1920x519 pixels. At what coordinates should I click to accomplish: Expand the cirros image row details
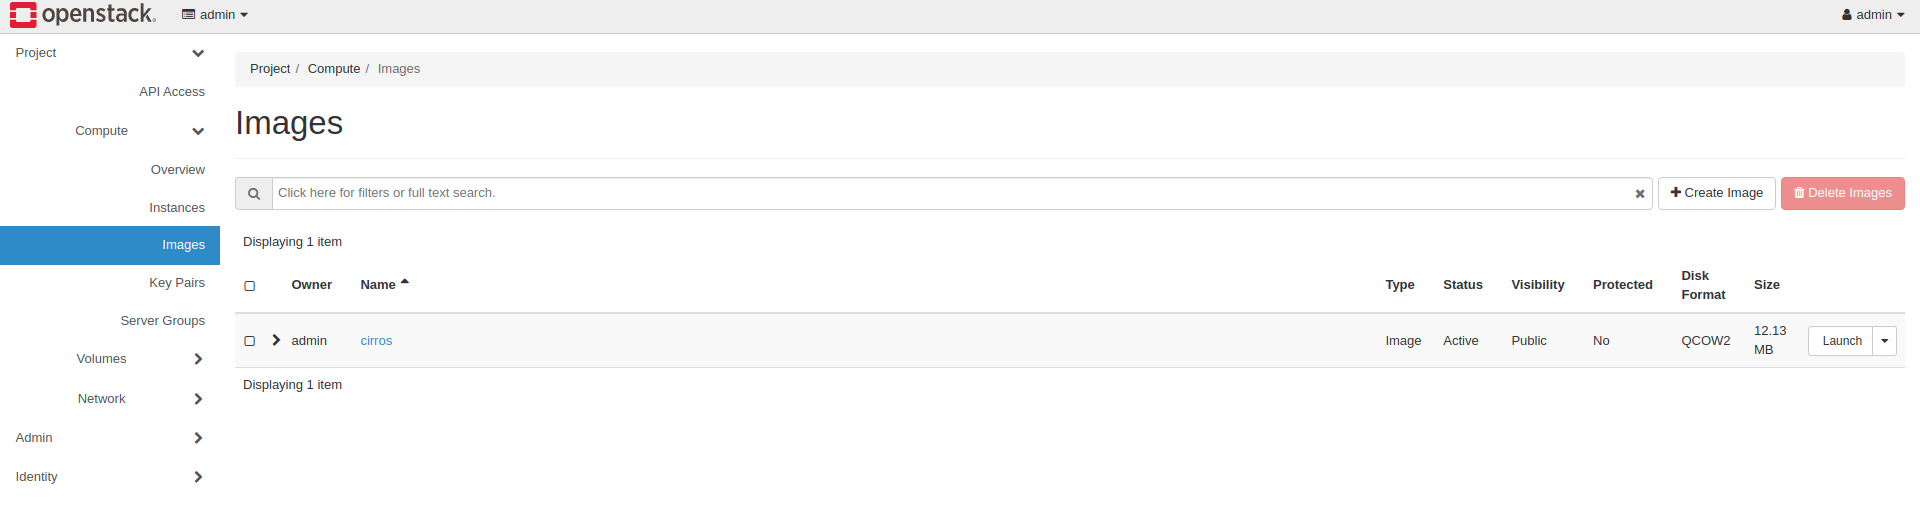pos(276,340)
